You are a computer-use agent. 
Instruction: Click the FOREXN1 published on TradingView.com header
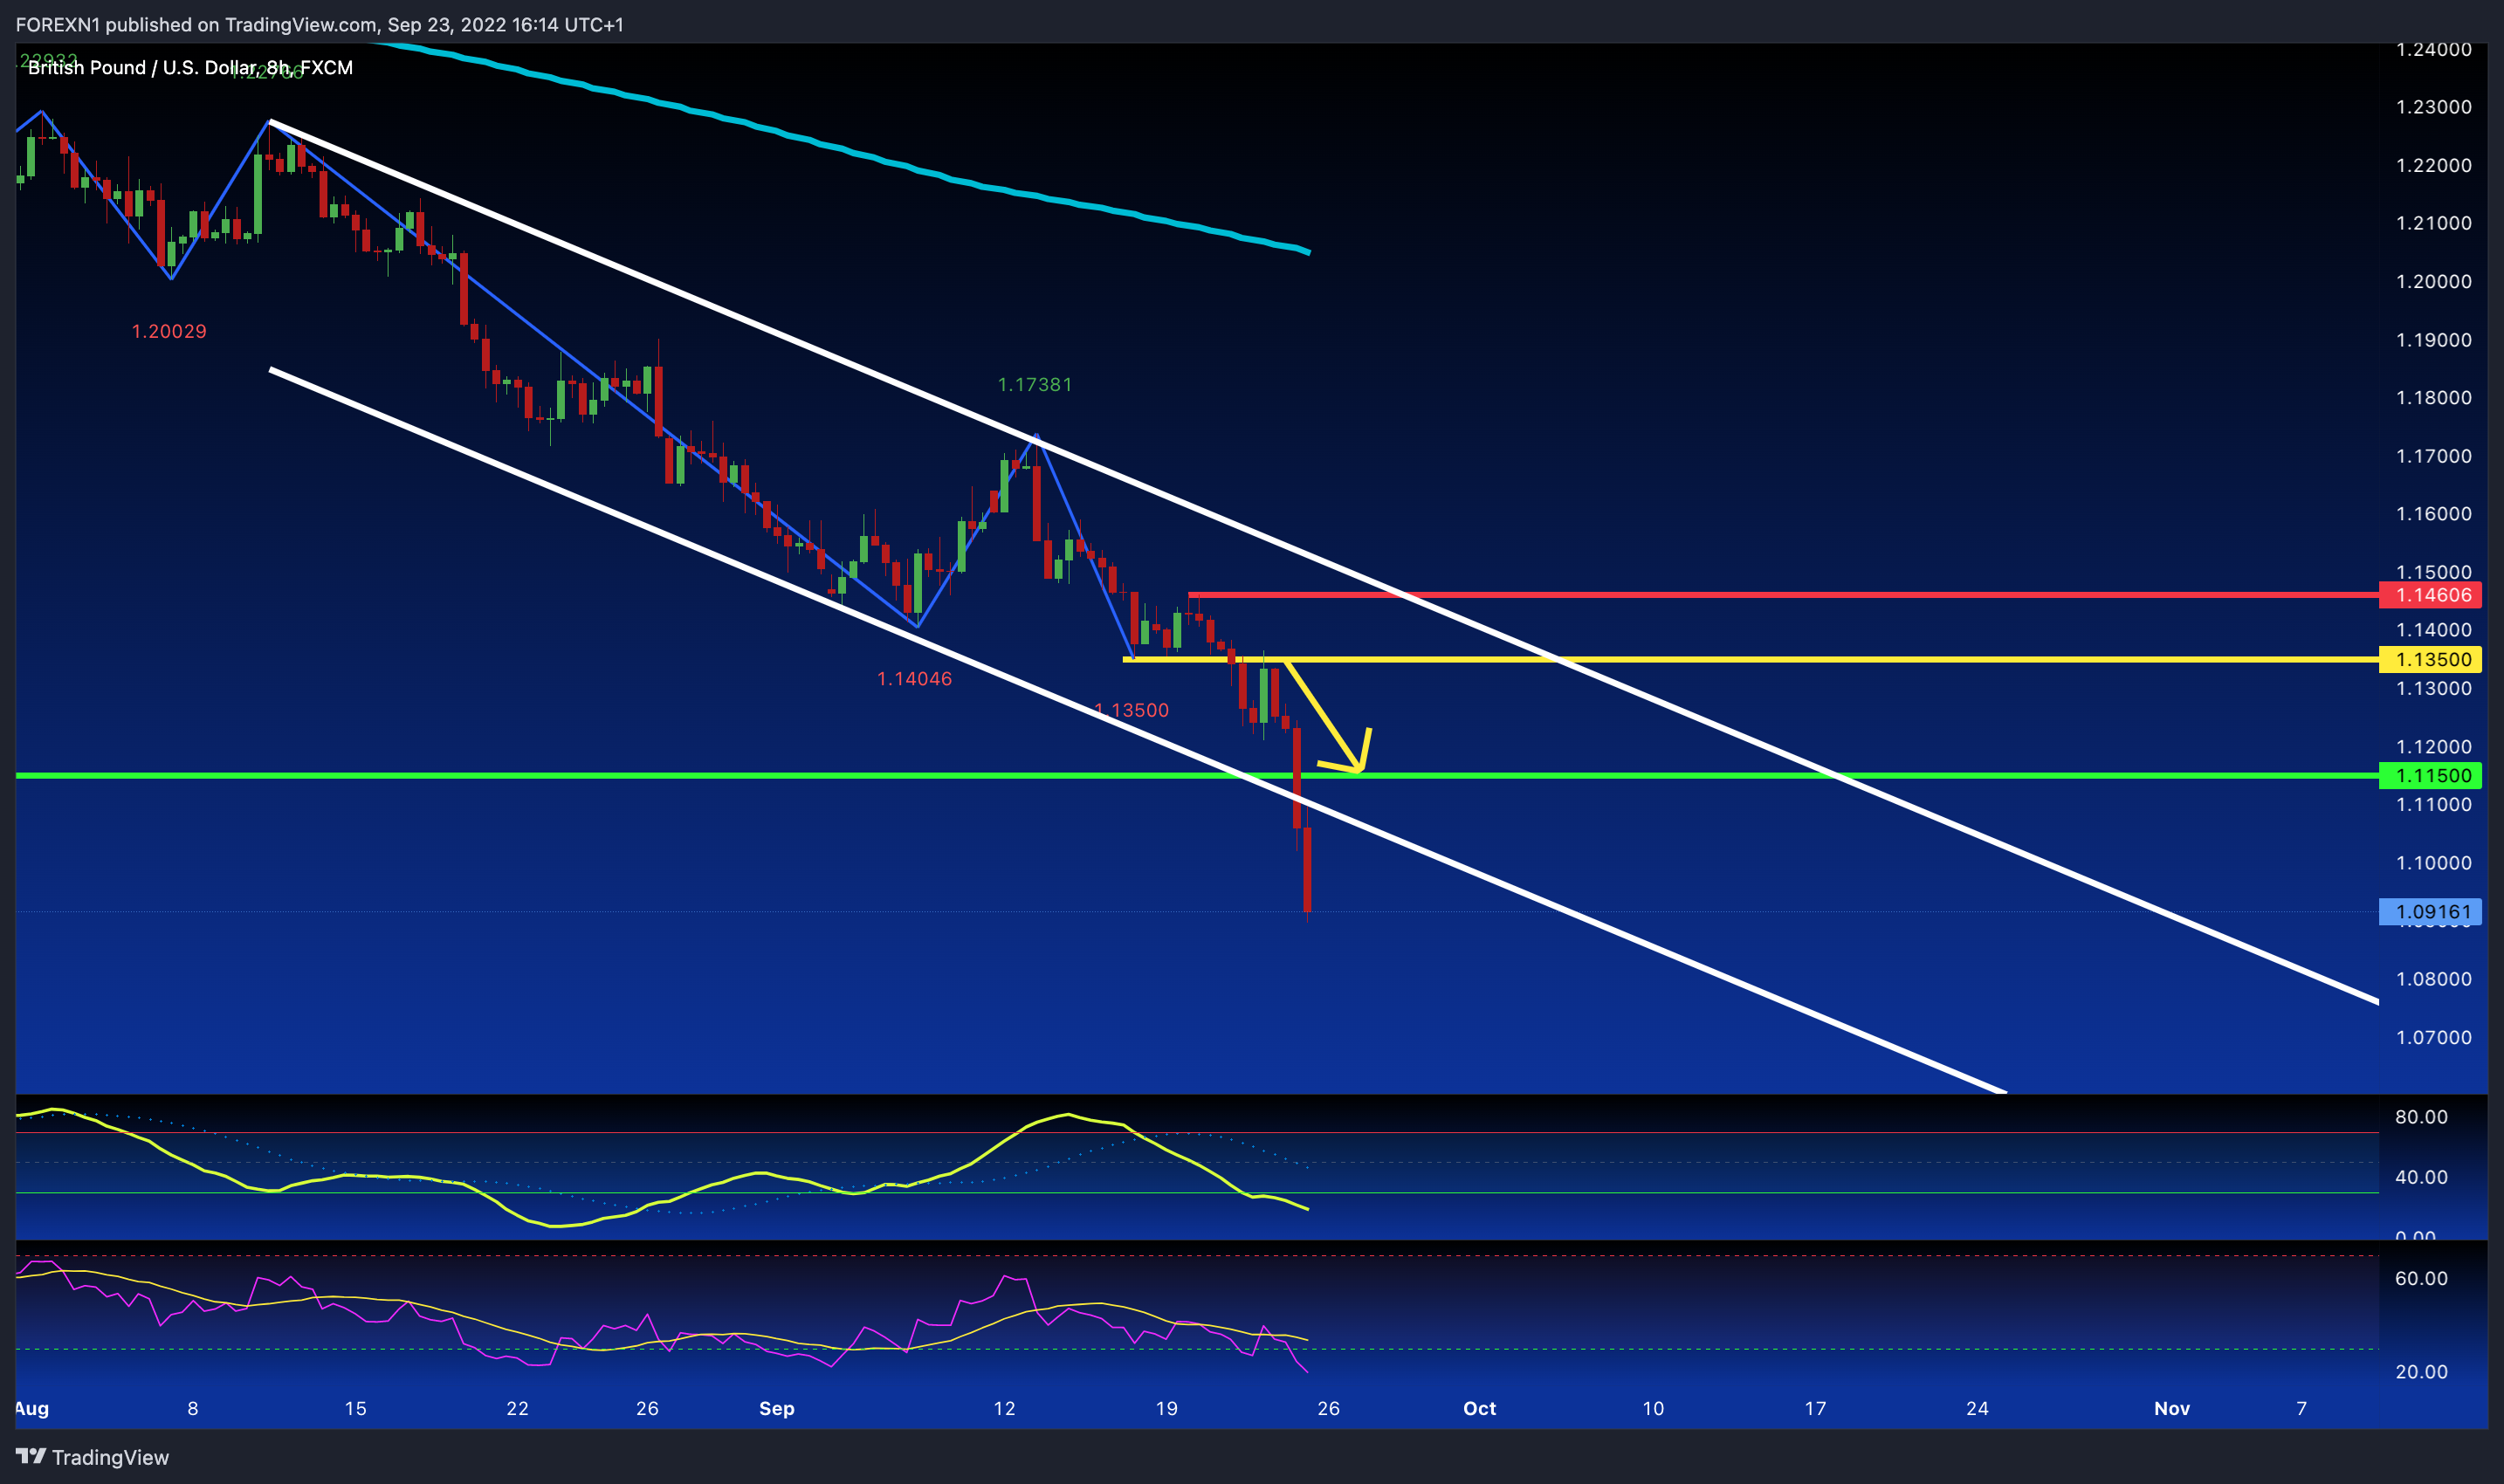pos(319,24)
